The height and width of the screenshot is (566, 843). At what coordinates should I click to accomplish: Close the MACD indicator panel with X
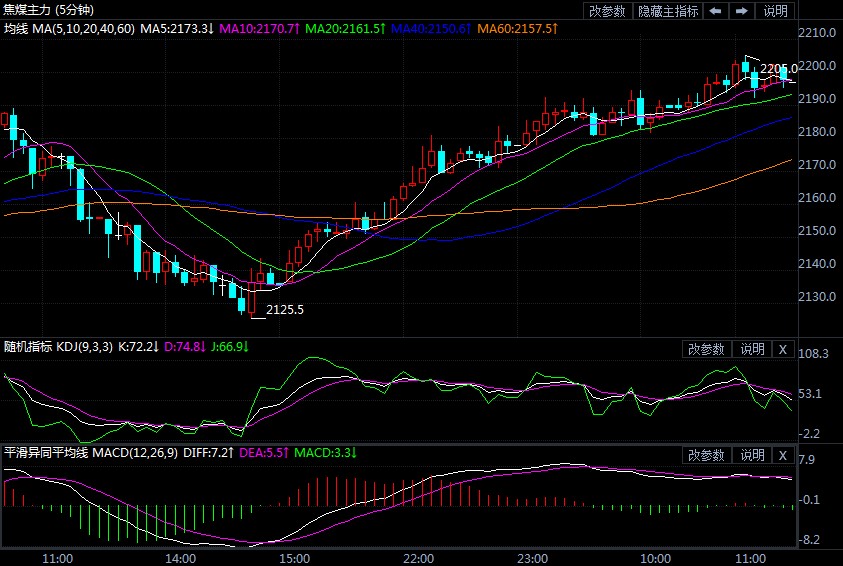coord(783,455)
